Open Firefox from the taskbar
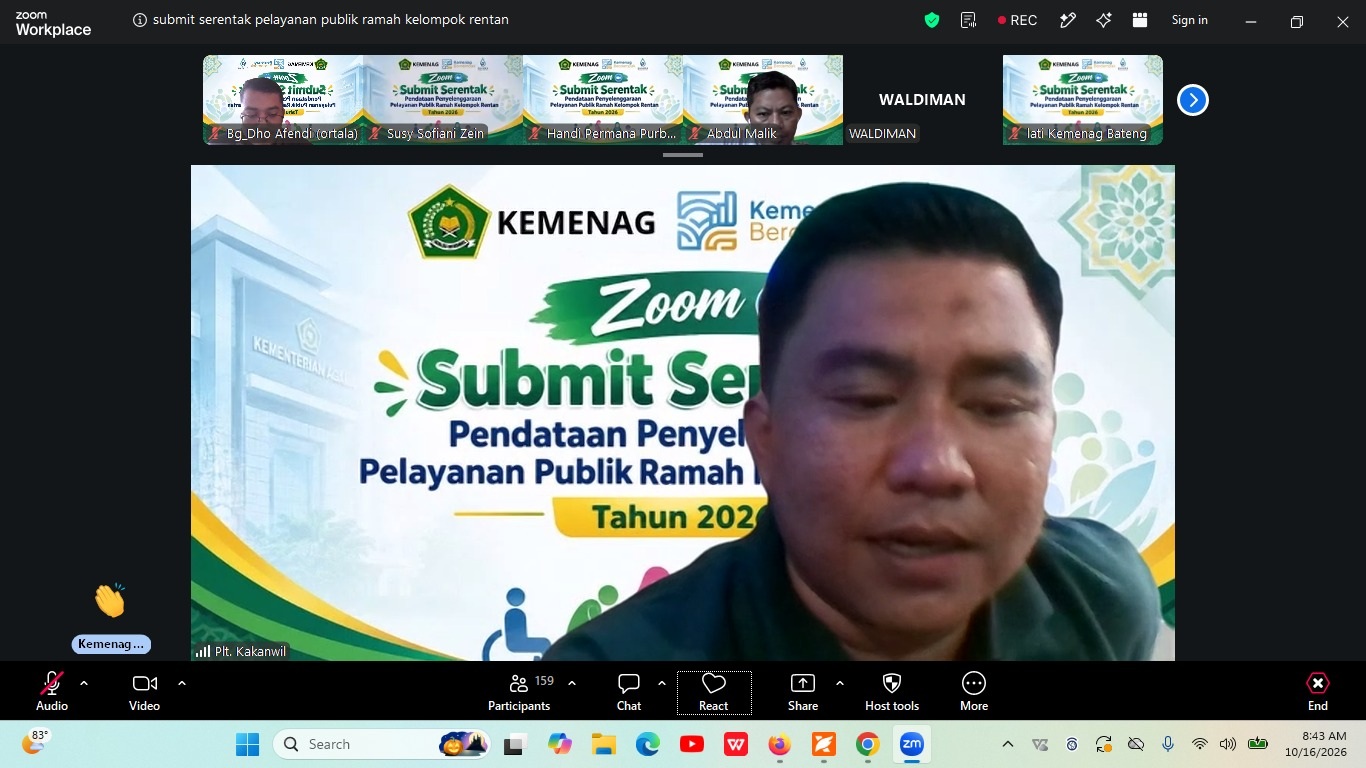 click(780, 744)
